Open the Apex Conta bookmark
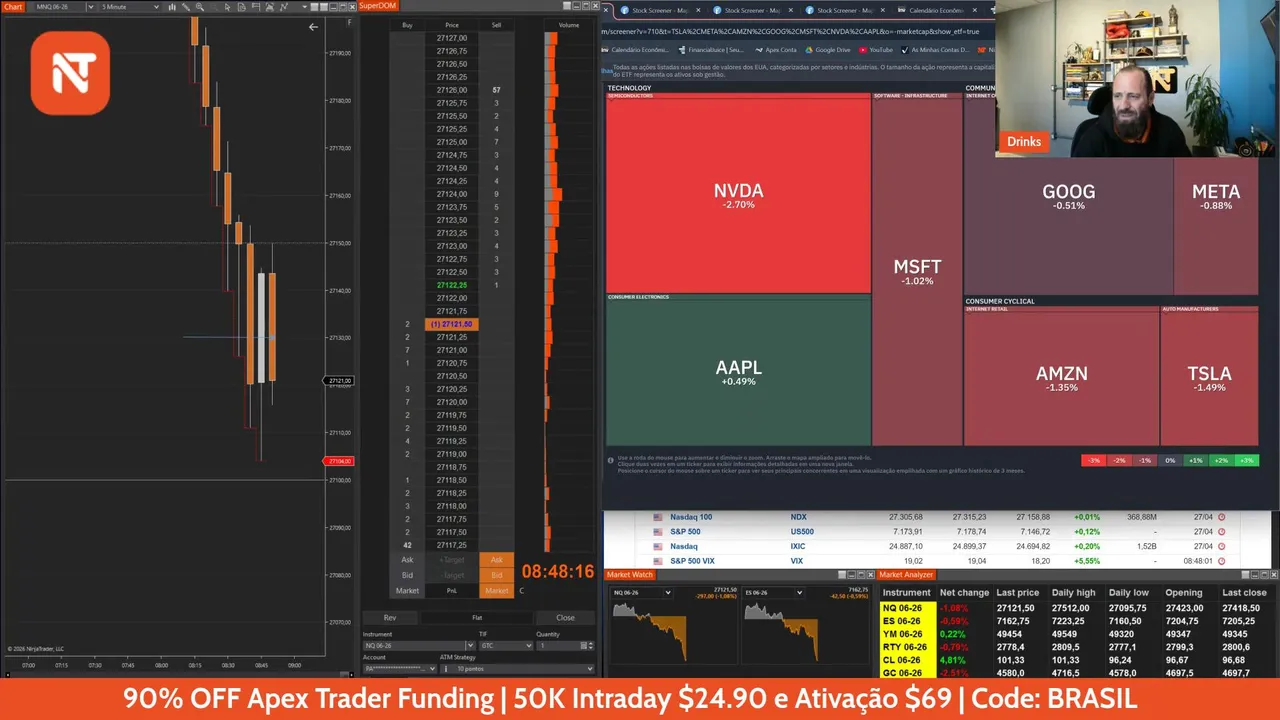1280x720 pixels. 776,49
